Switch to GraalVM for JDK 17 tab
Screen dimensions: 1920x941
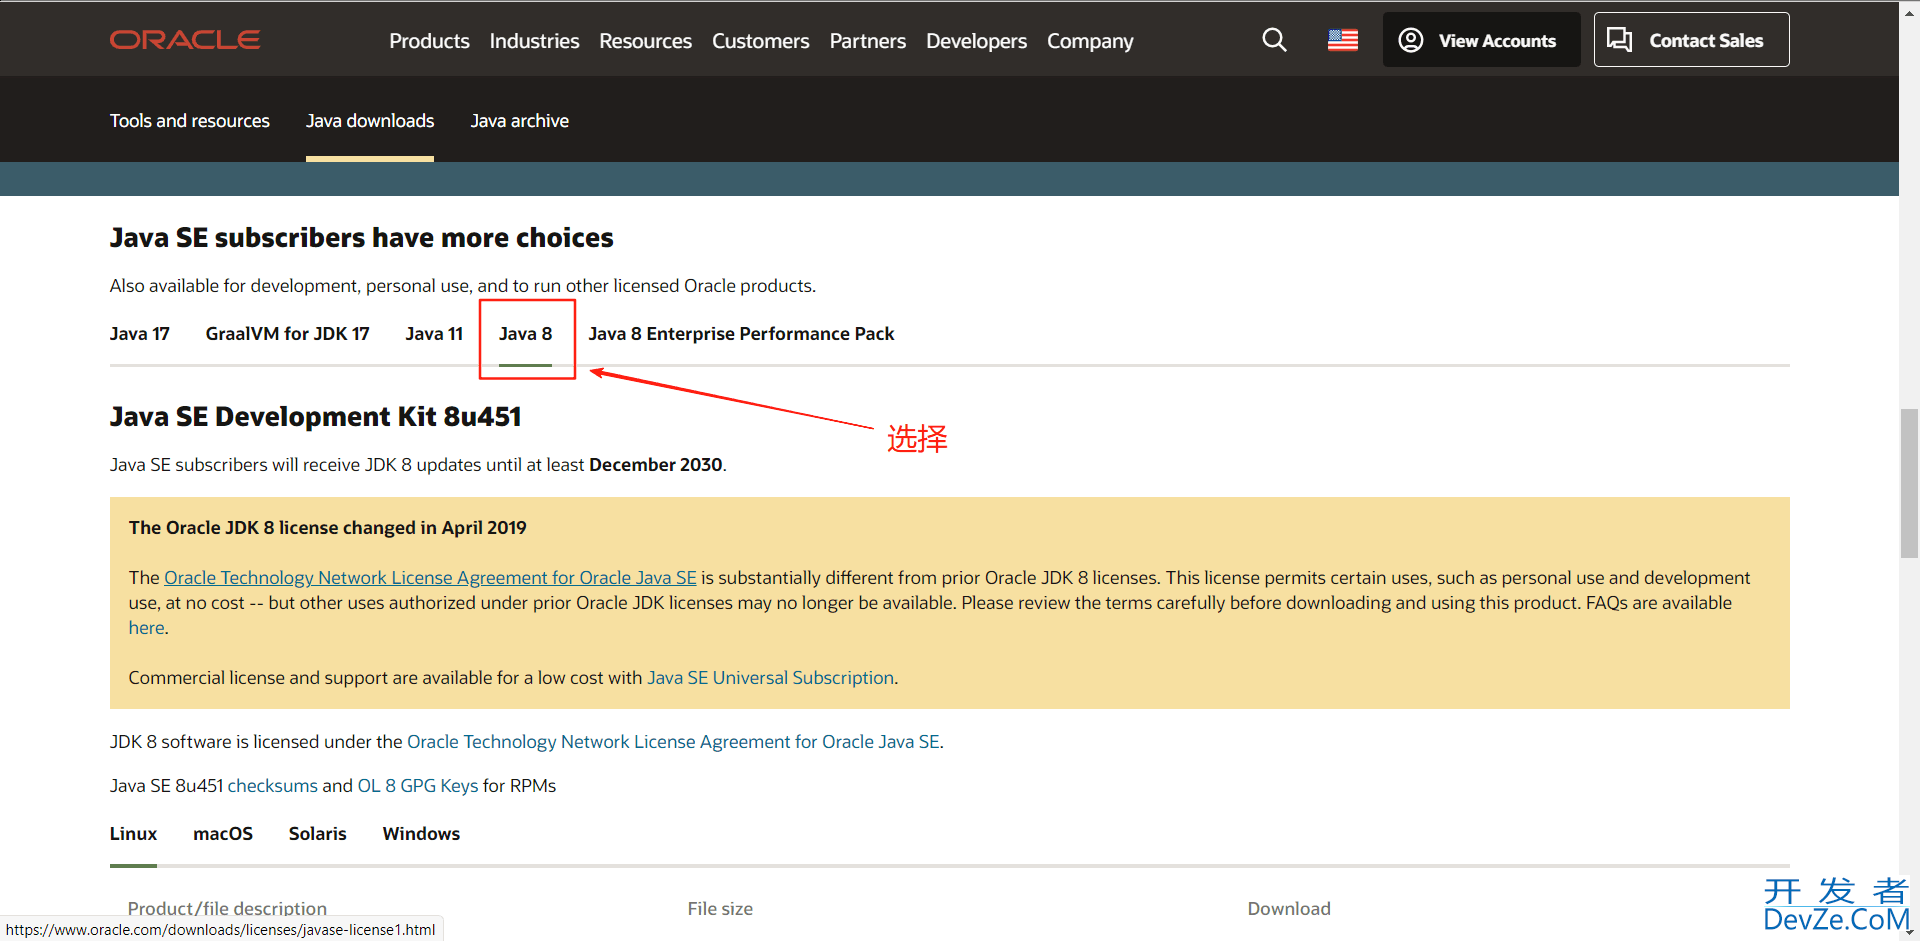click(x=287, y=334)
